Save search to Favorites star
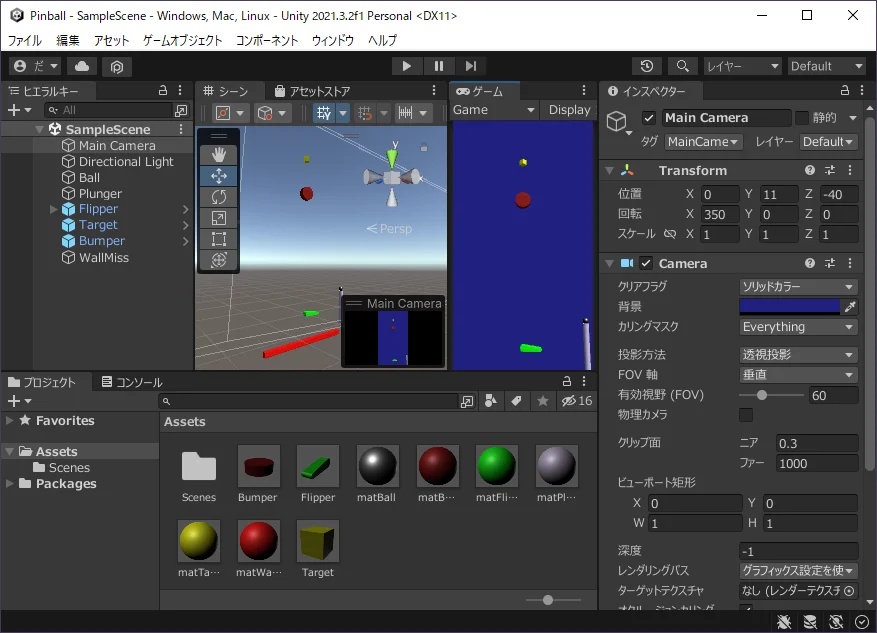Viewport: 877px width, 633px height. pyautogui.click(x=543, y=401)
